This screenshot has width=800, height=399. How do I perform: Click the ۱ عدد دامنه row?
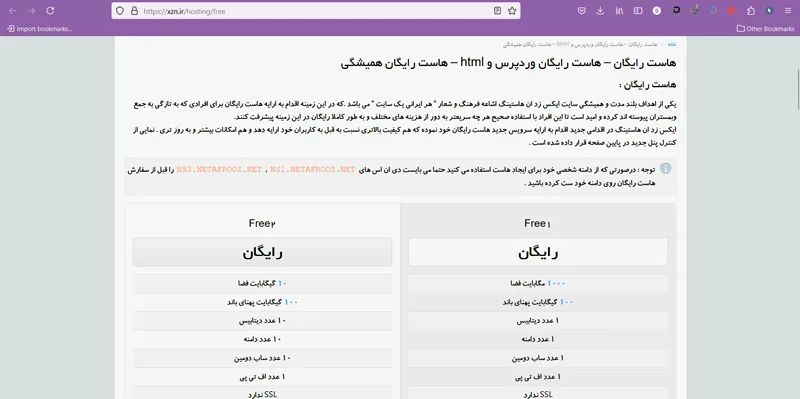[538, 339]
